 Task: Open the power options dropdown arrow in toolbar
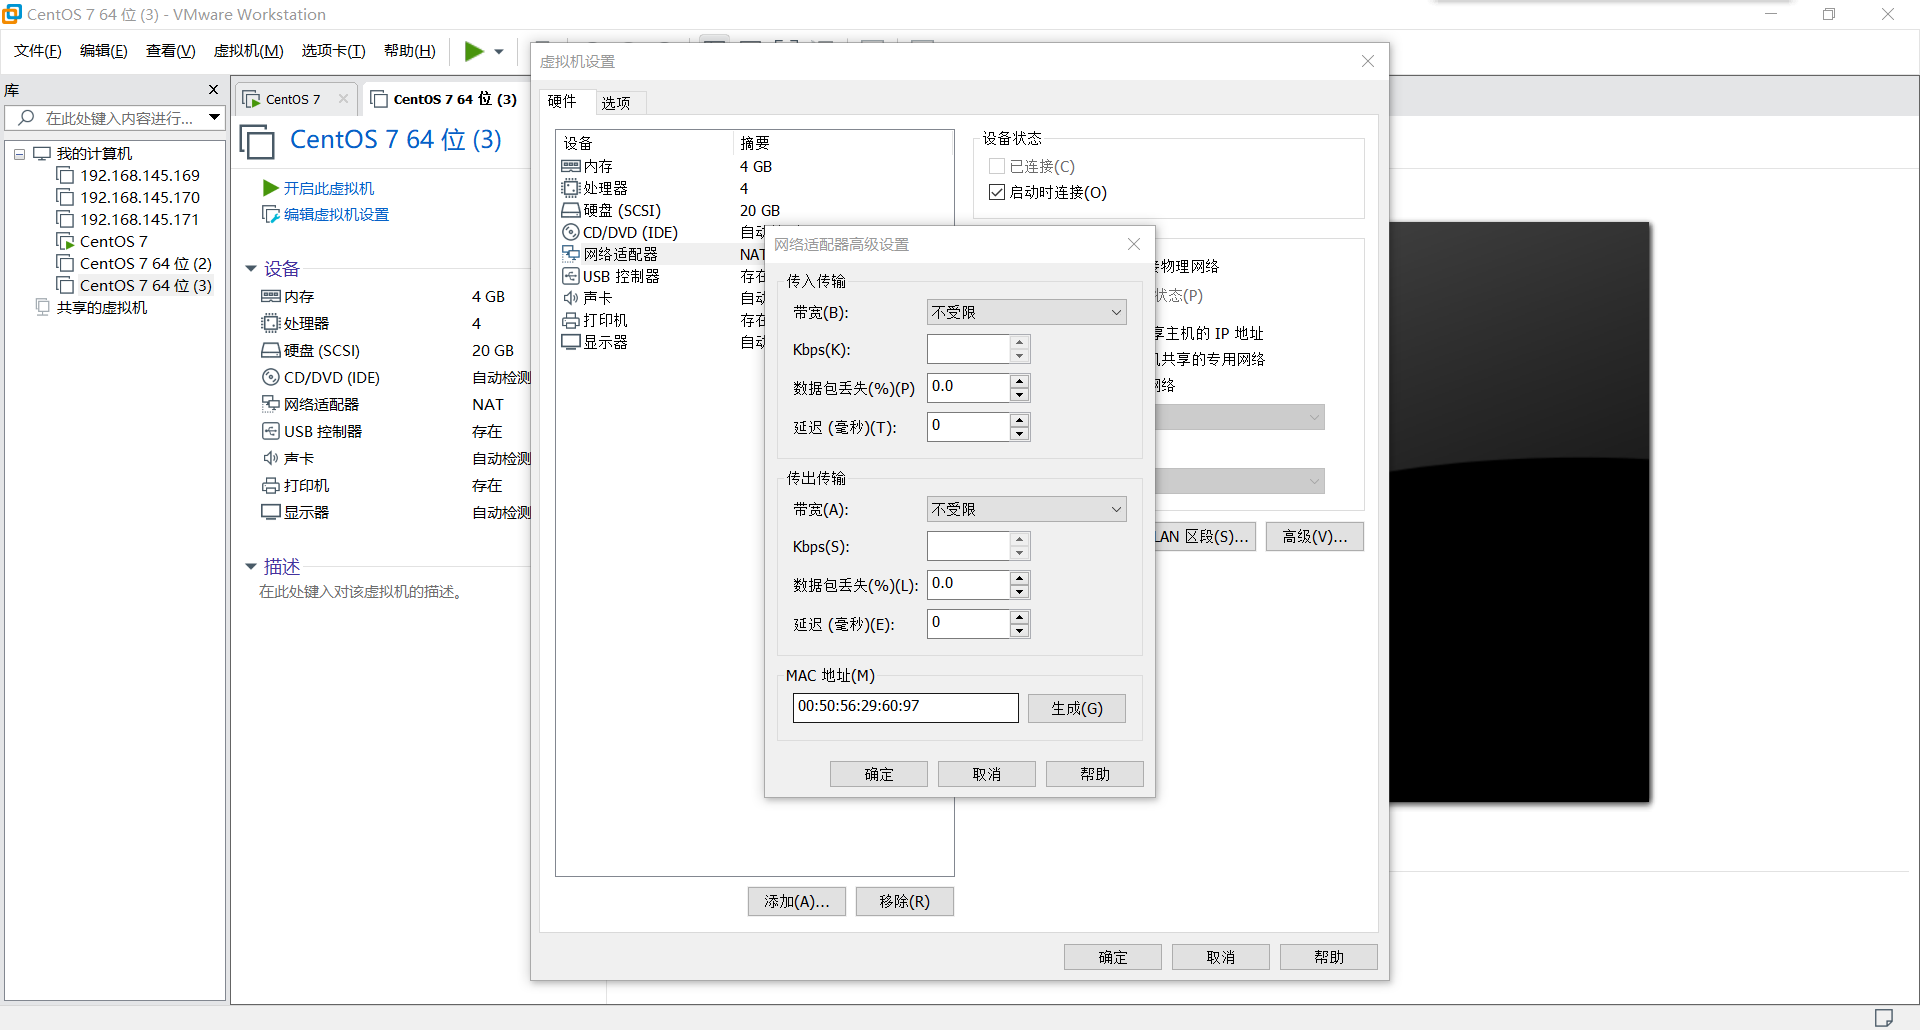click(499, 52)
